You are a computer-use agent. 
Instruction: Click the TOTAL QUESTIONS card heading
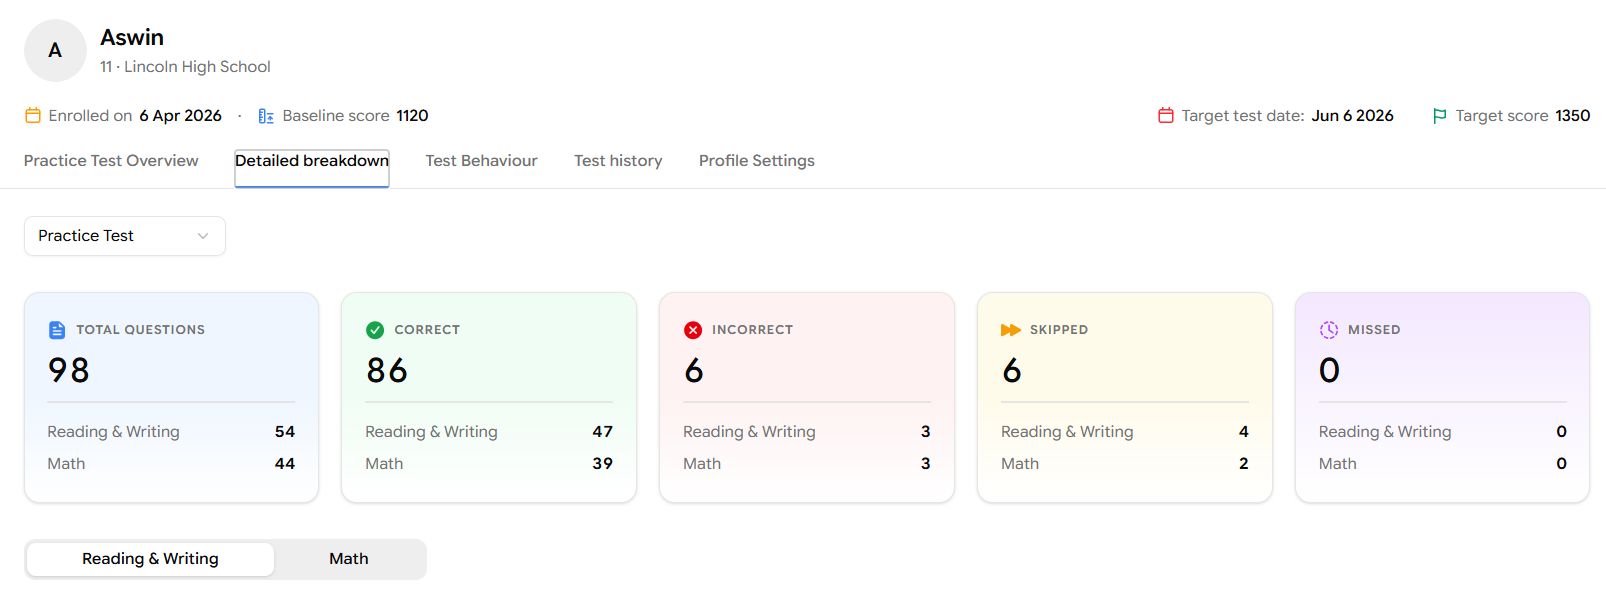click(141, 330)
